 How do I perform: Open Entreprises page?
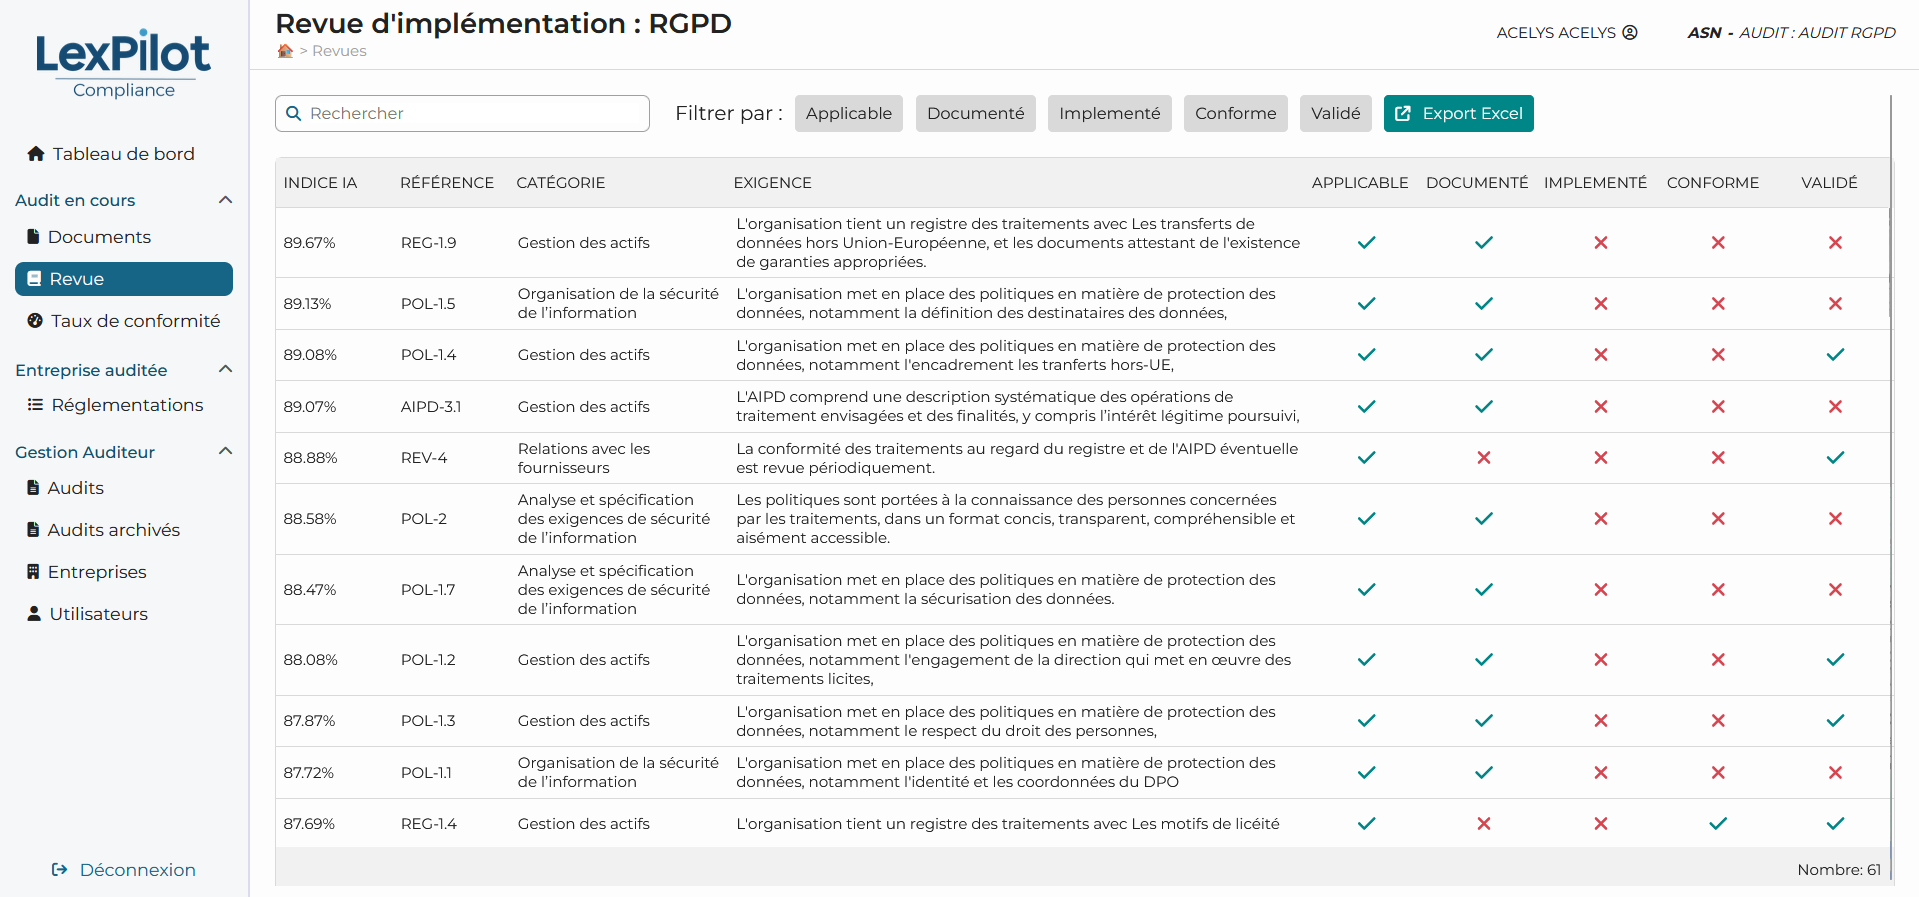[124, 572]
